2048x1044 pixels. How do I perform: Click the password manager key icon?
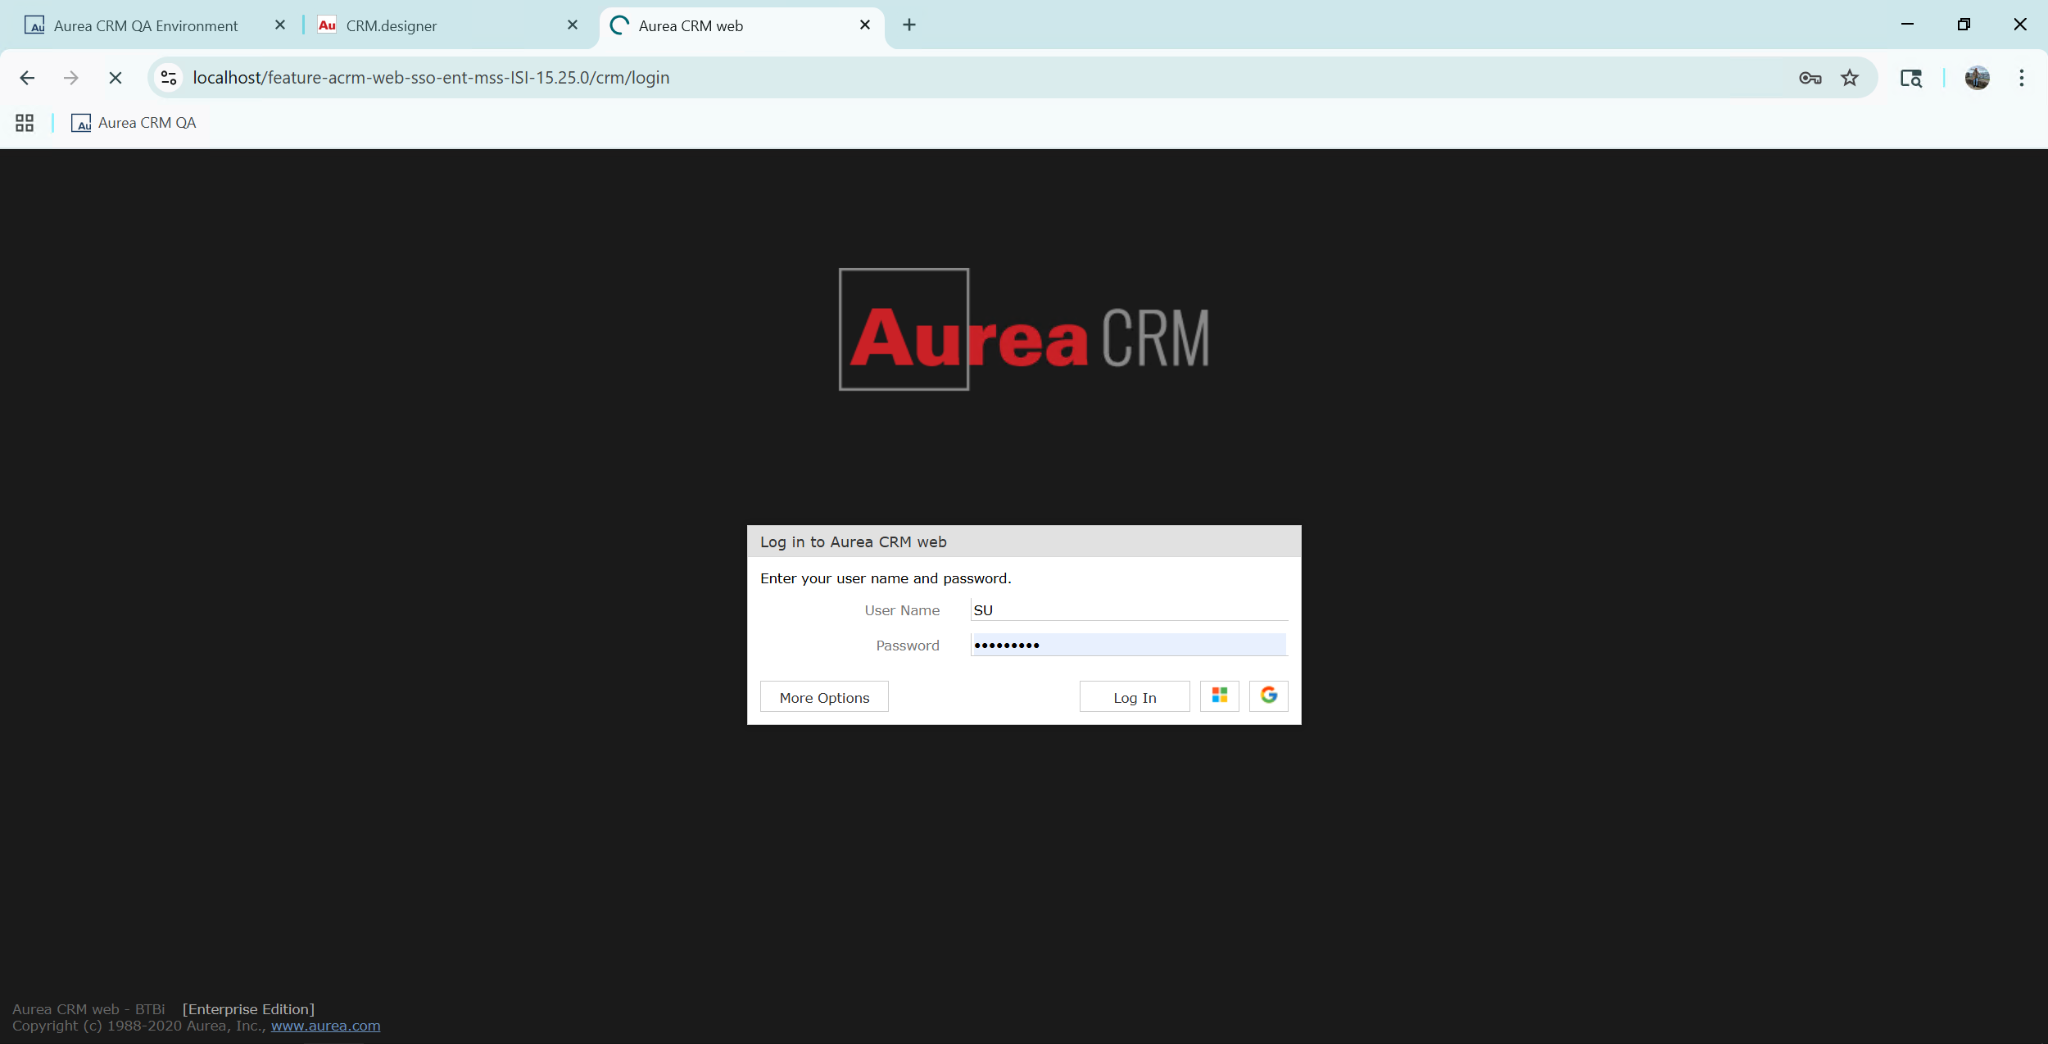point(1809,78)
